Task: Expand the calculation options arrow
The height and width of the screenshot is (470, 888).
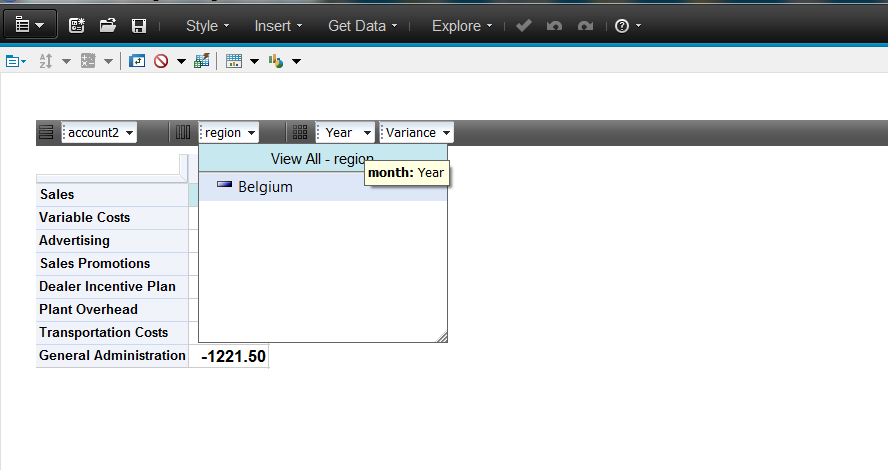Action: 108,61
